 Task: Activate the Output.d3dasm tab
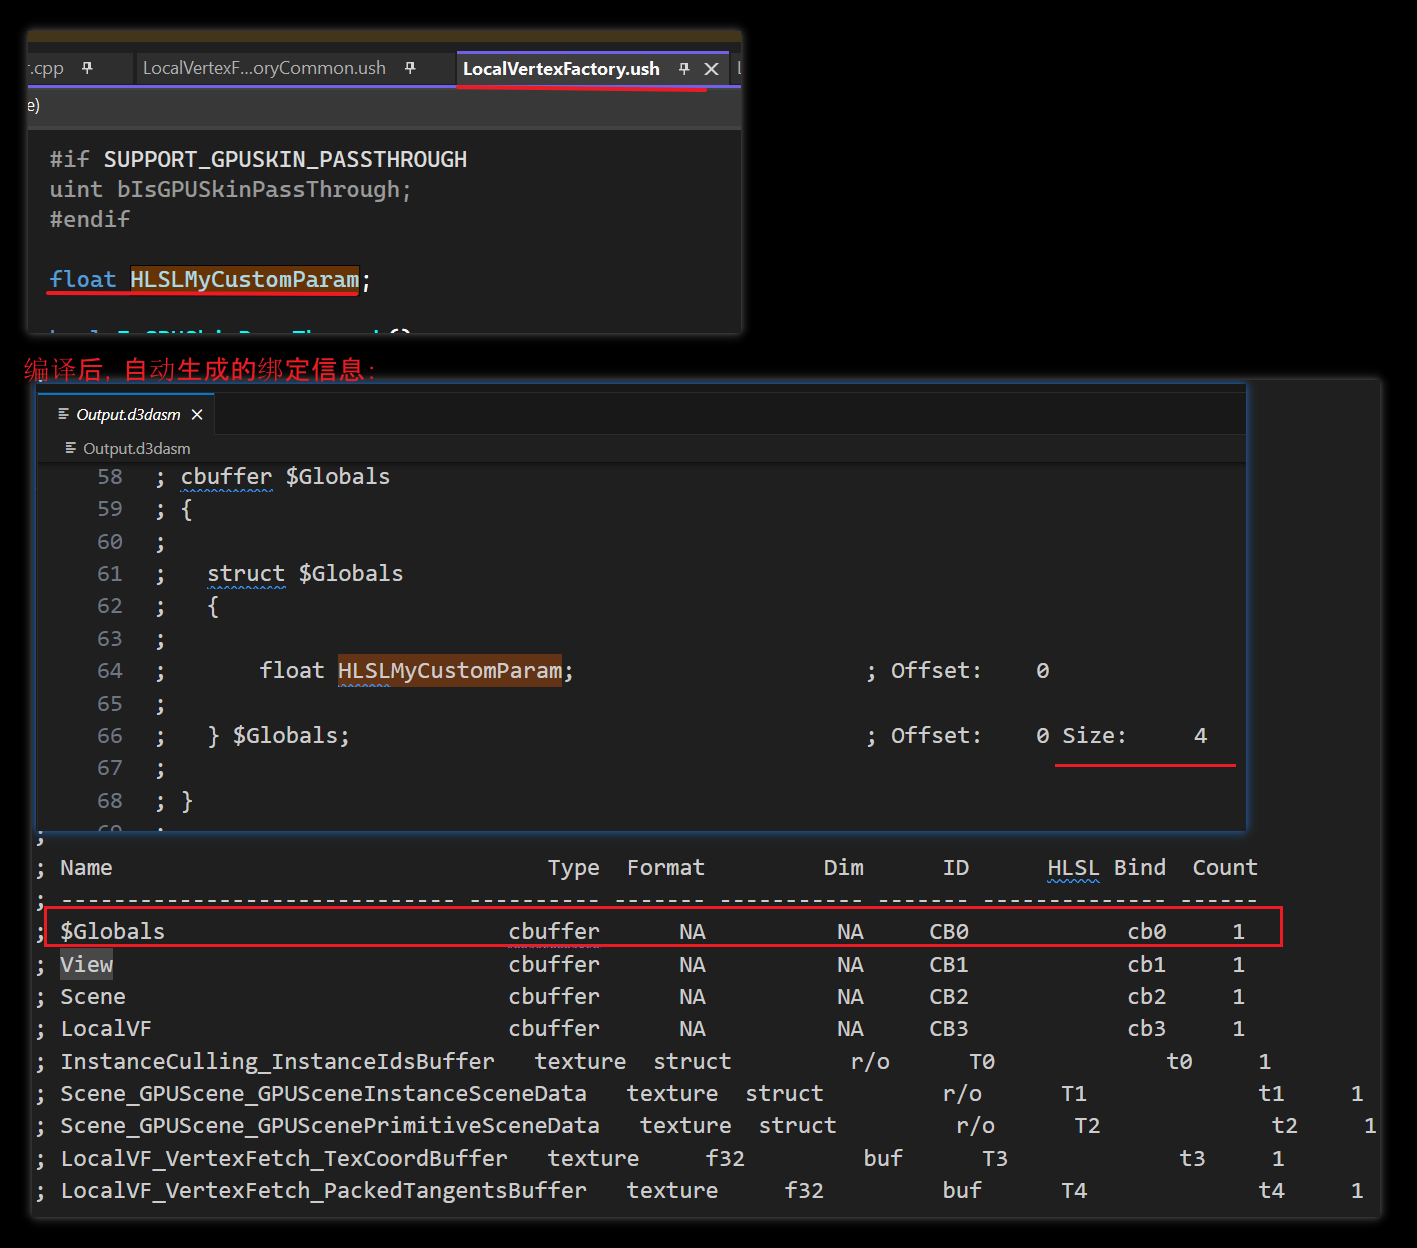tap(128, 415)
